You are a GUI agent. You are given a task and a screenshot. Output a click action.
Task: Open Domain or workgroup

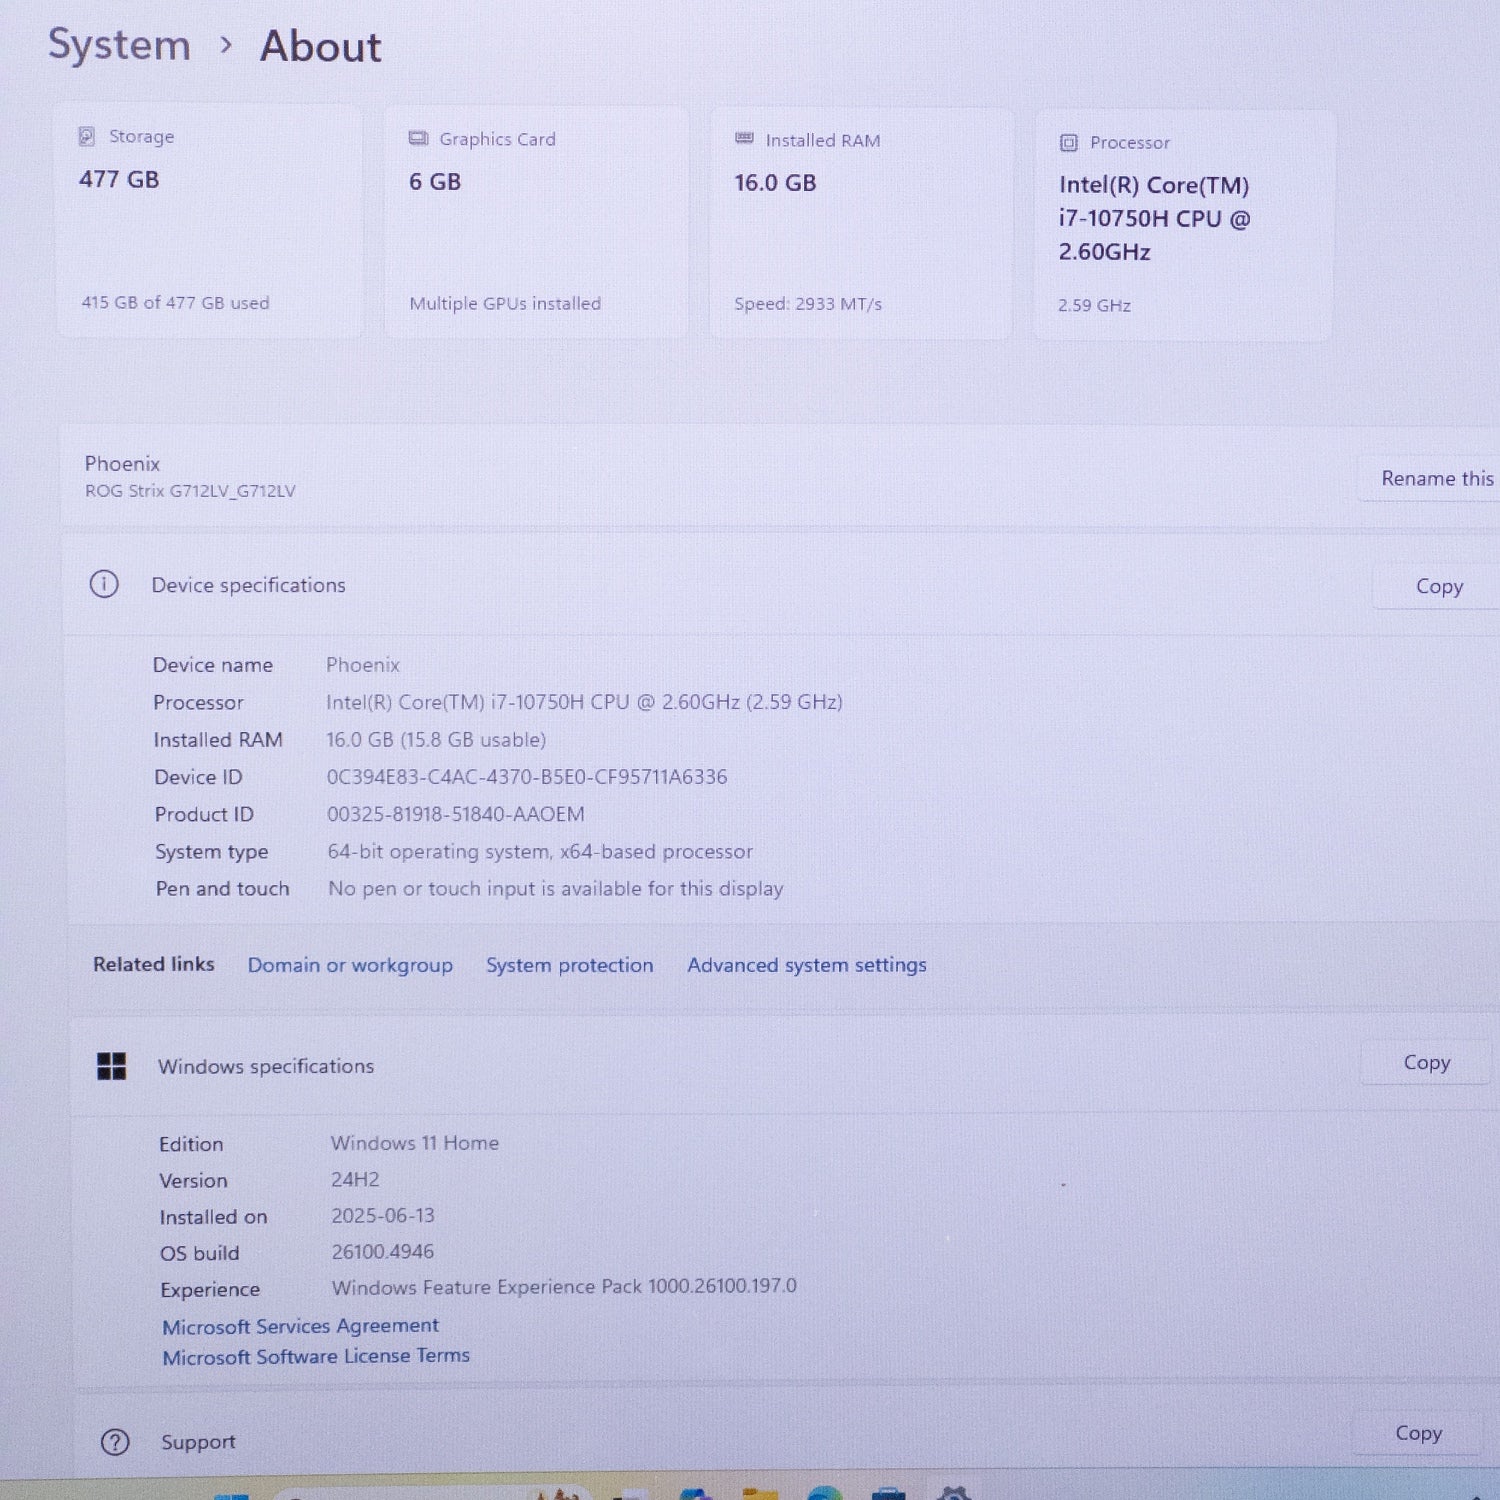[x=350, y=965]
